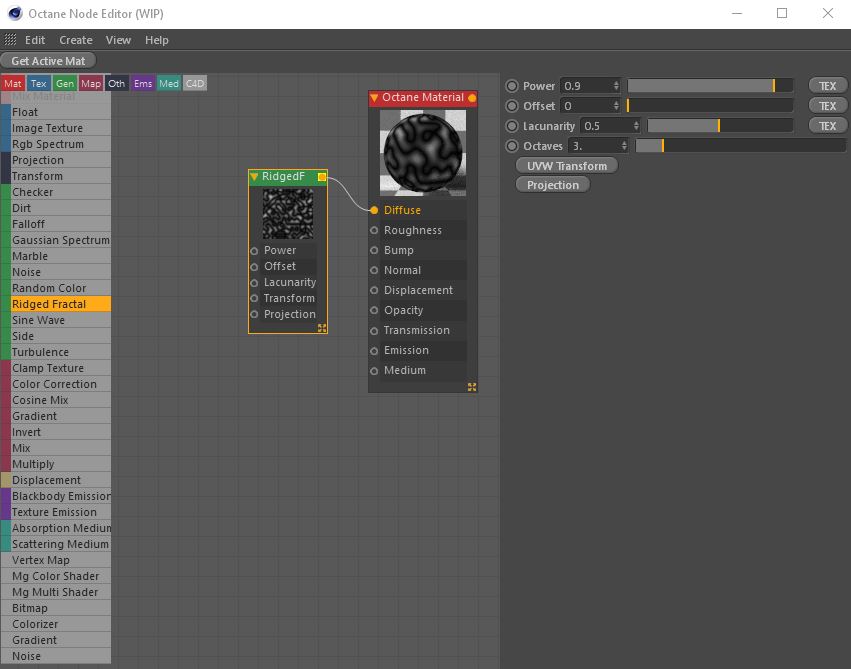This screenshot has height=669, width=851.
Task: Click the yellow Diffuse port on Octane Material
Action: (x=374, y=210)
